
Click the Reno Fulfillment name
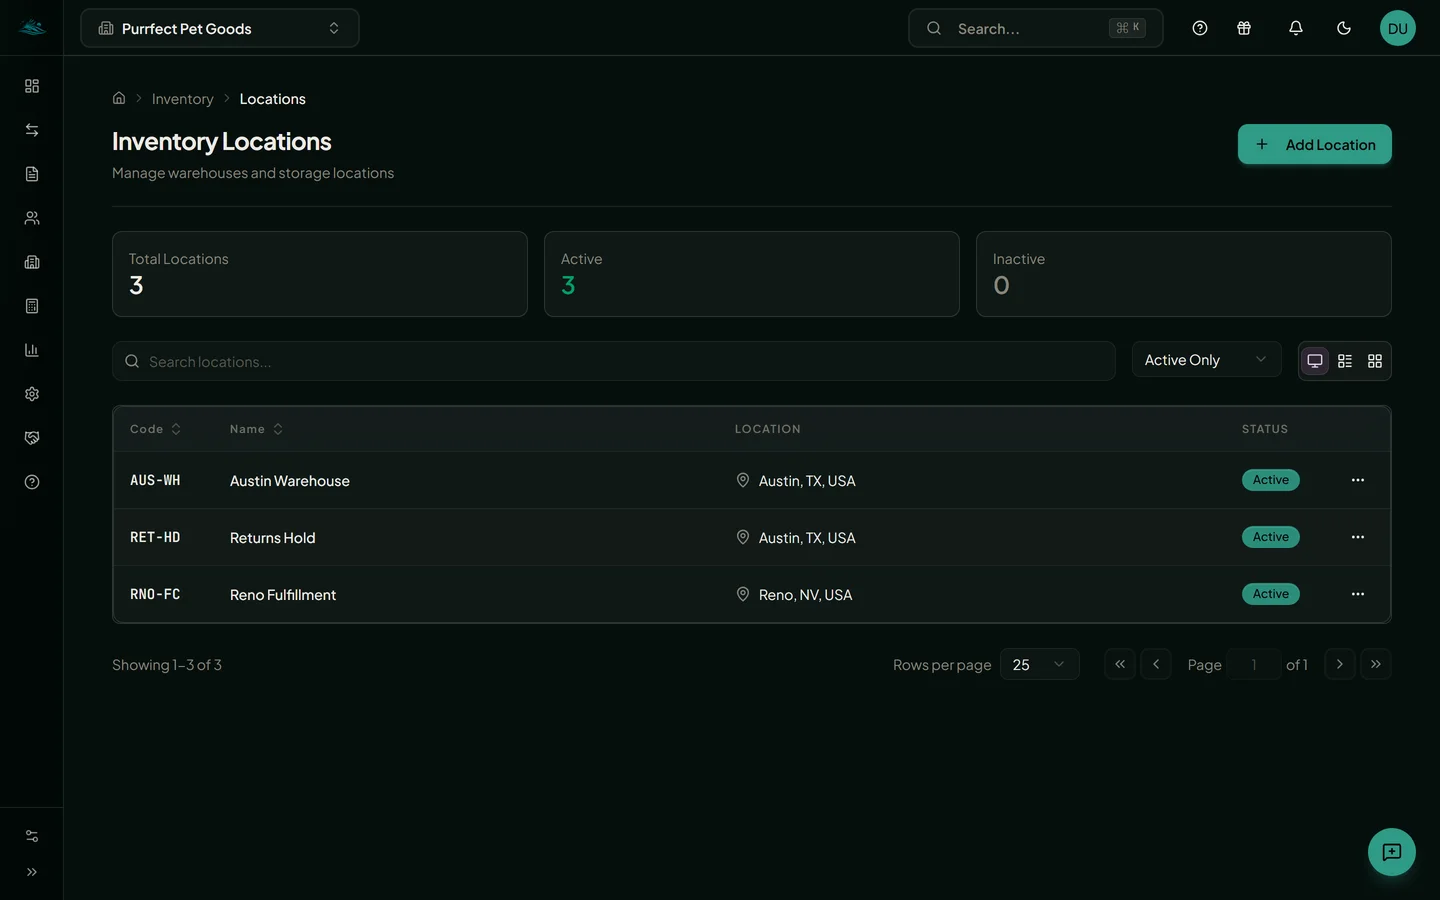(283, 595)
